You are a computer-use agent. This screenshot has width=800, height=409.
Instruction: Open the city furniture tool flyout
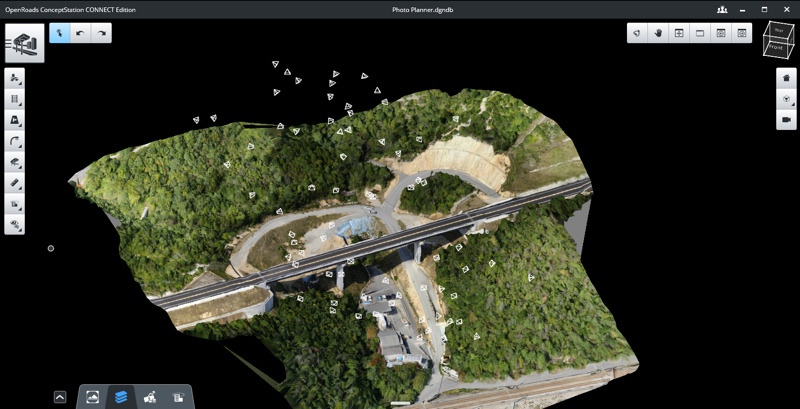(14, 204)
